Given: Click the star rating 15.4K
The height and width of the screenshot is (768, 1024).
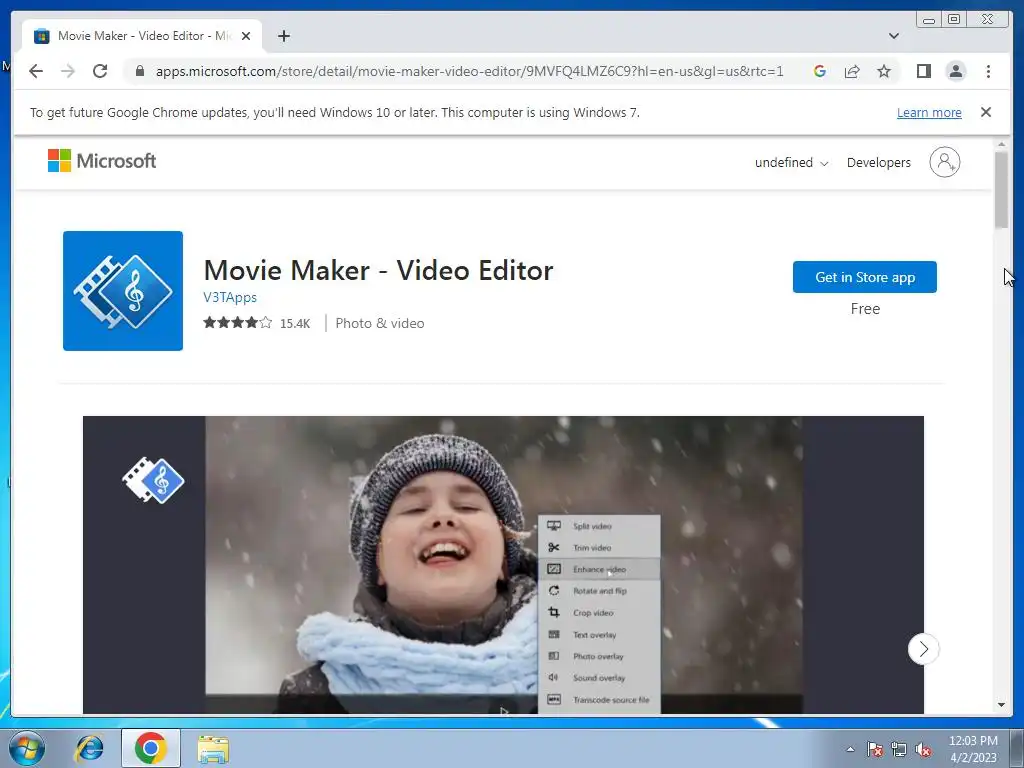Looking at the screenshot, I should click(256, 323).
